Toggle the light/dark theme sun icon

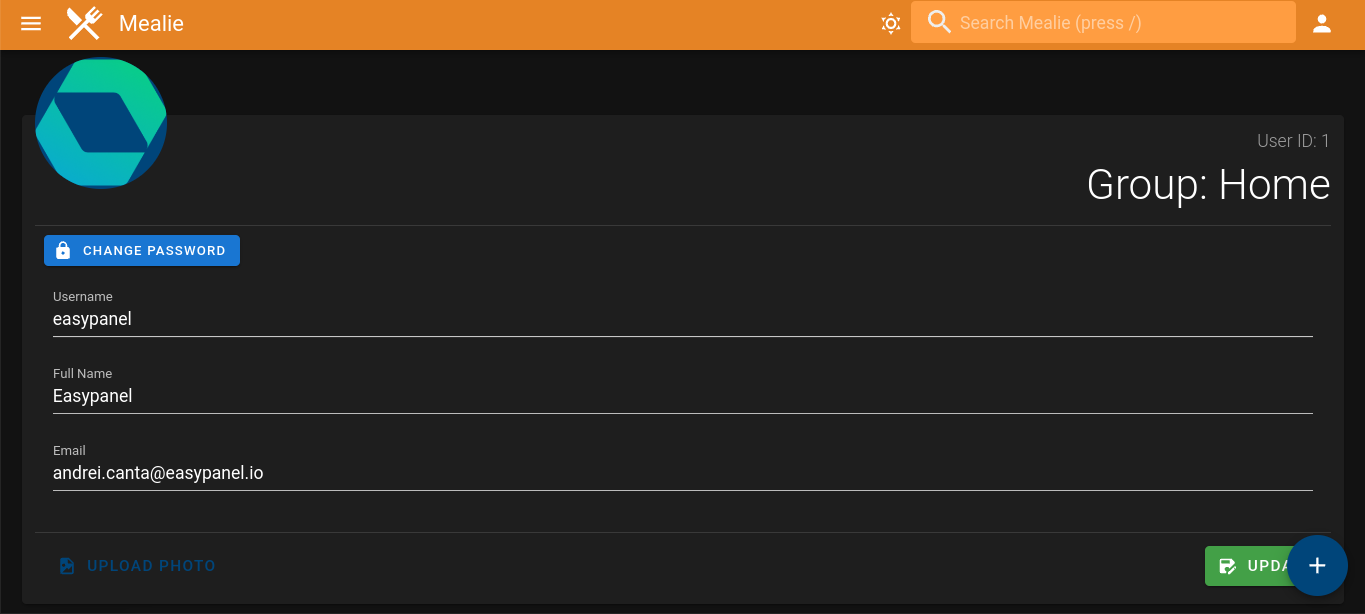coord(891,23)
